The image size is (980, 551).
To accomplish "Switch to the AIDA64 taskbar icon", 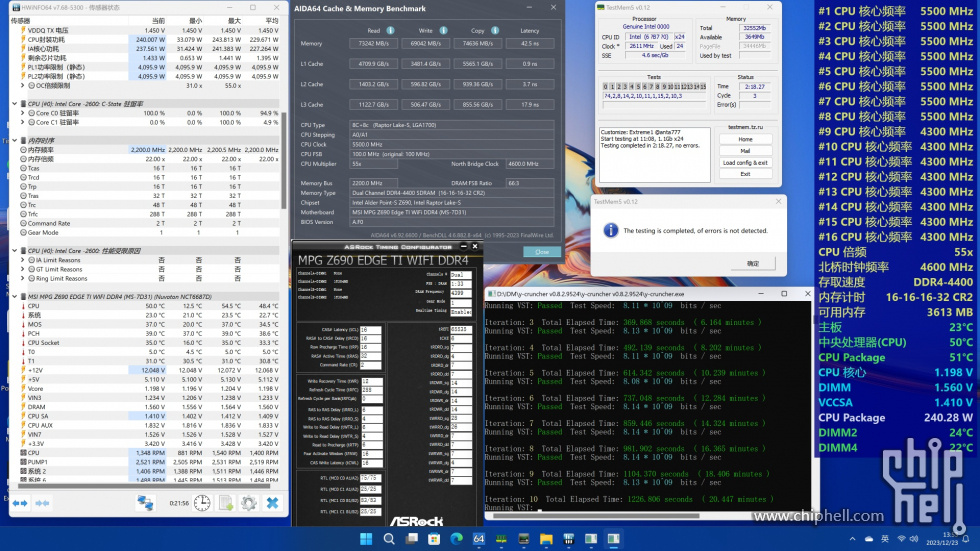I will tap(479, 539).
